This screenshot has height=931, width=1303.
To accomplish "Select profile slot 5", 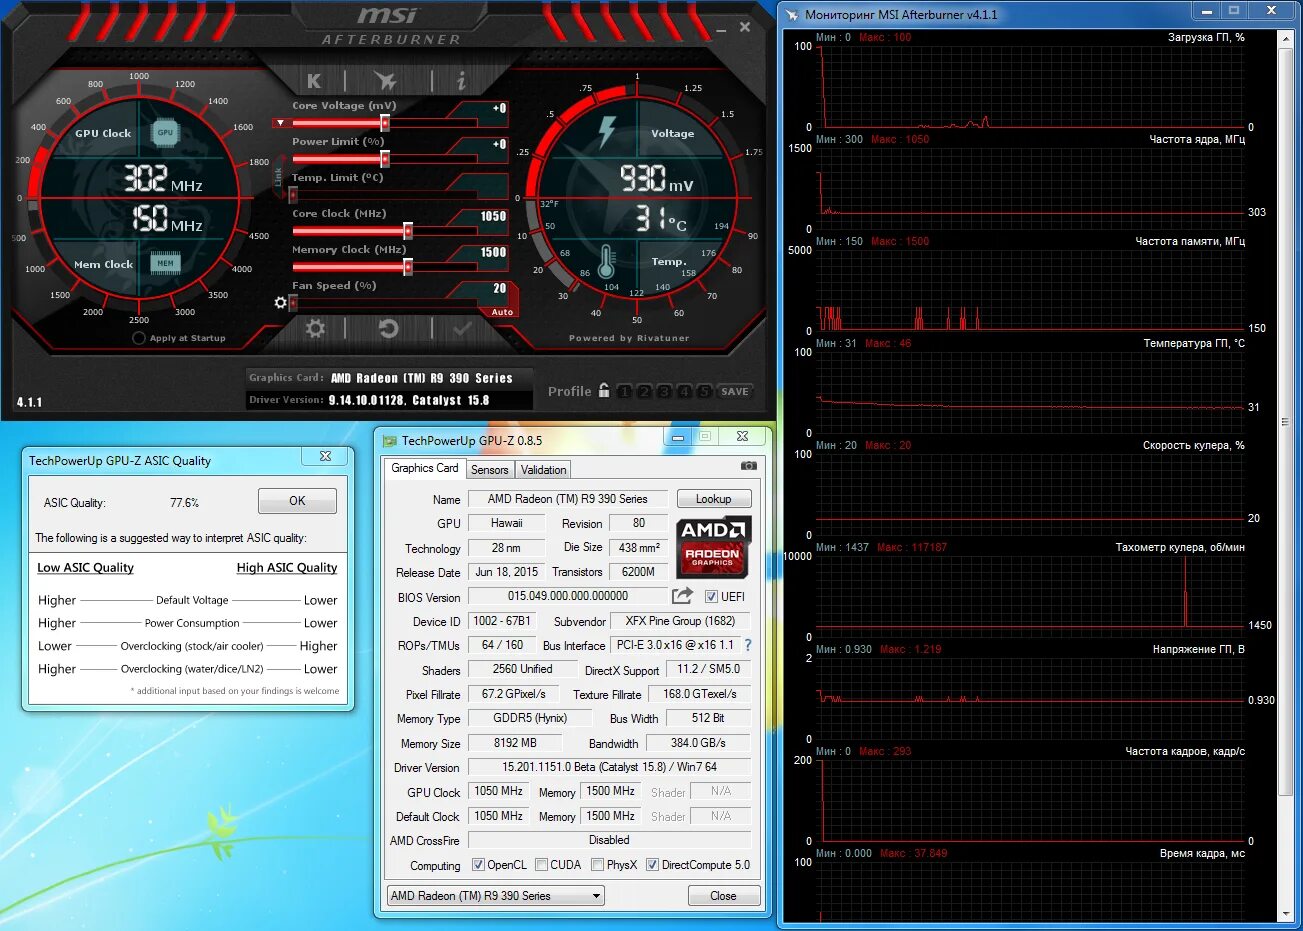I will (x=704, y=391).
